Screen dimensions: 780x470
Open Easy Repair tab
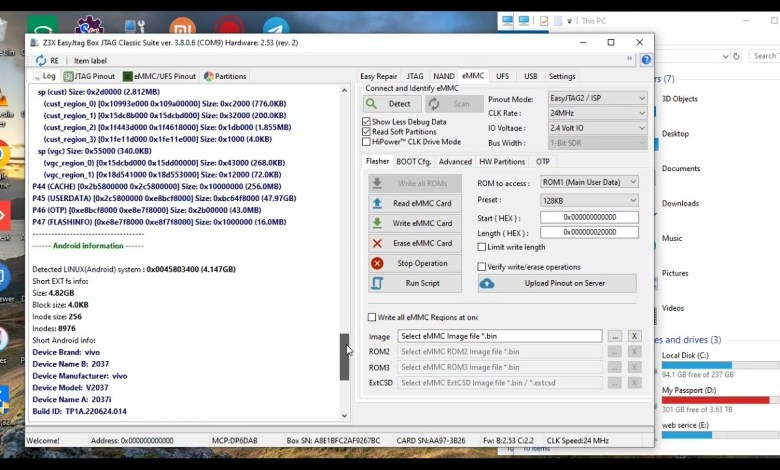point(379,76)
